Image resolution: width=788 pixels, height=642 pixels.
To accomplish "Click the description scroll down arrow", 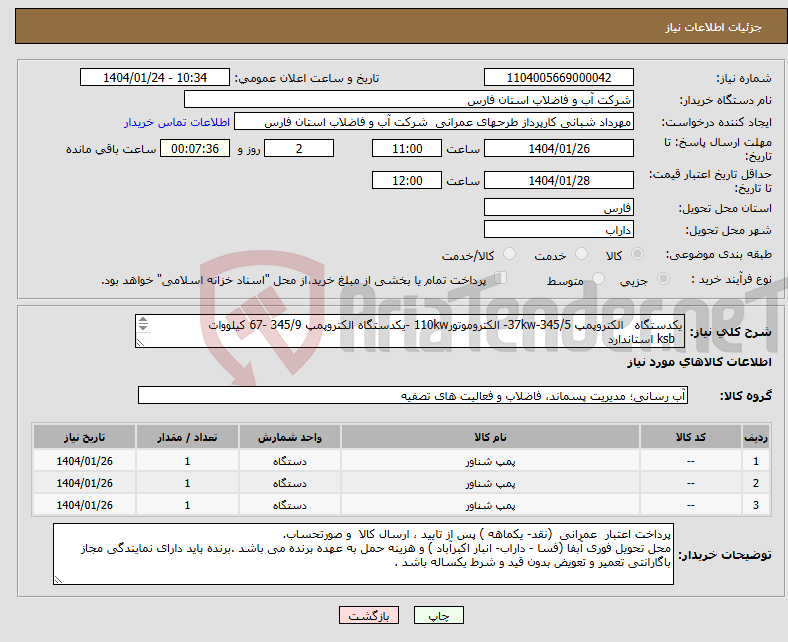I will coord(143,327).
